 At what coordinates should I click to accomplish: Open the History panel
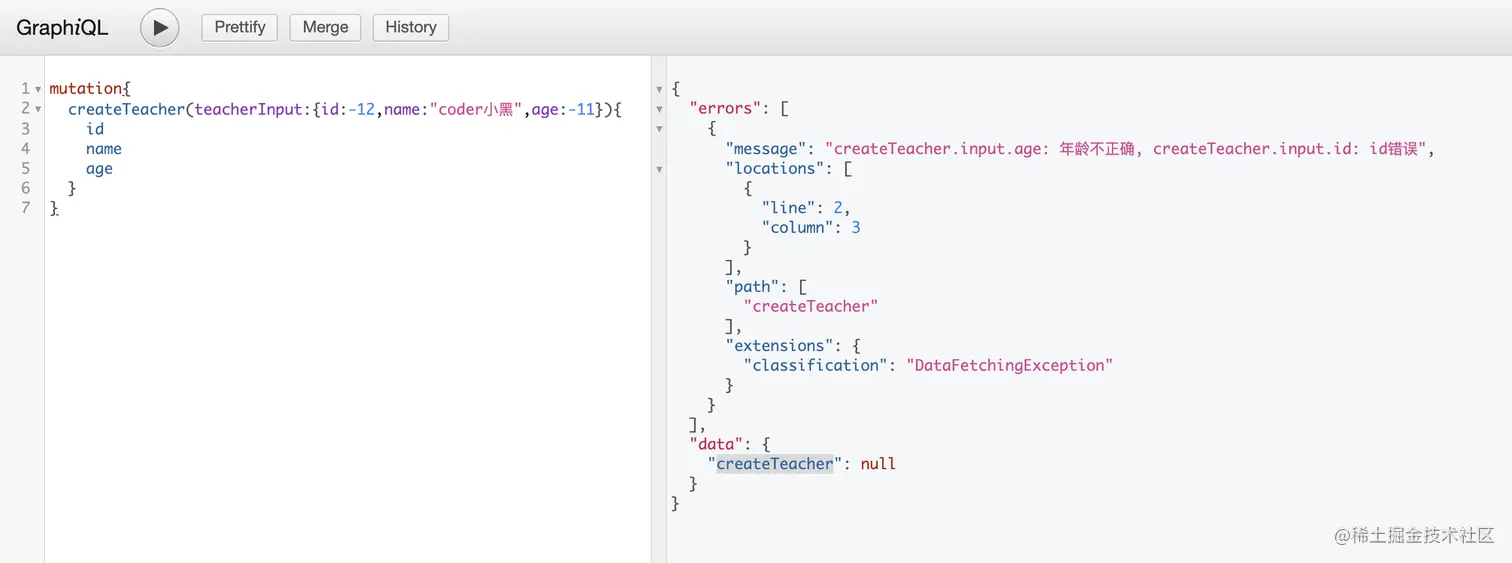tap(411, 27)
